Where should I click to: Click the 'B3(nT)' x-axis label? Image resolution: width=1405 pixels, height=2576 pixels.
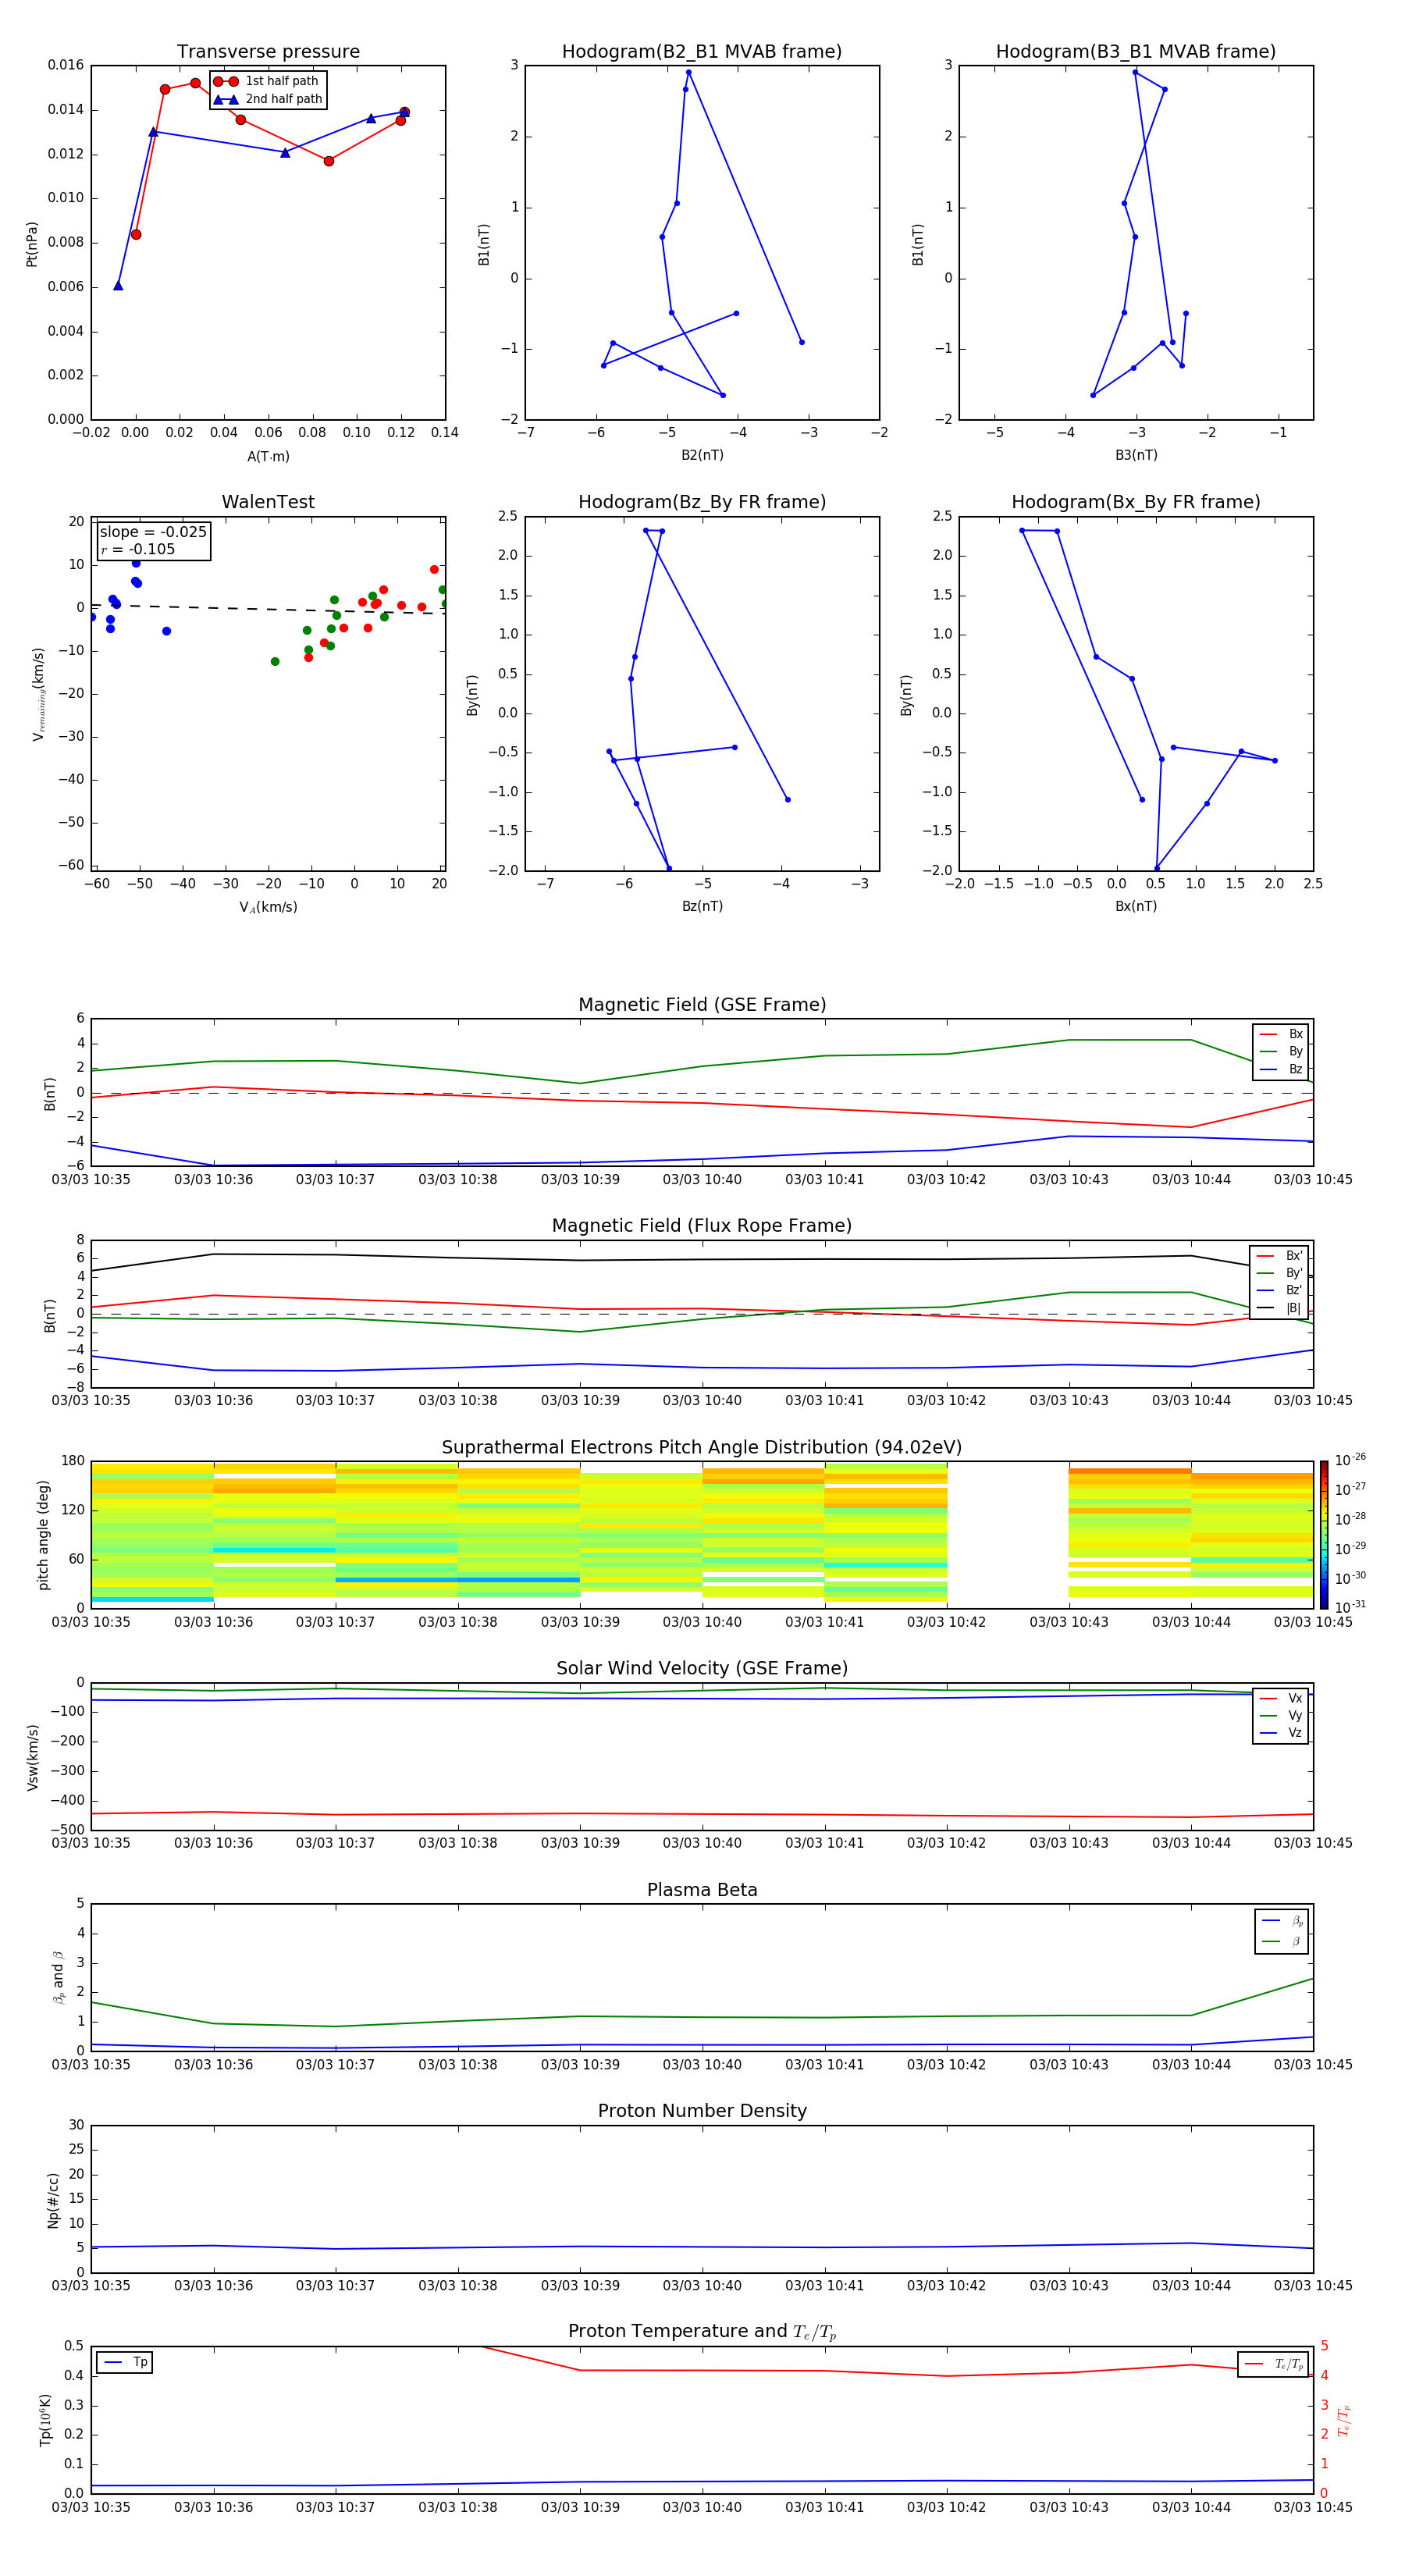click(1136, 455)
